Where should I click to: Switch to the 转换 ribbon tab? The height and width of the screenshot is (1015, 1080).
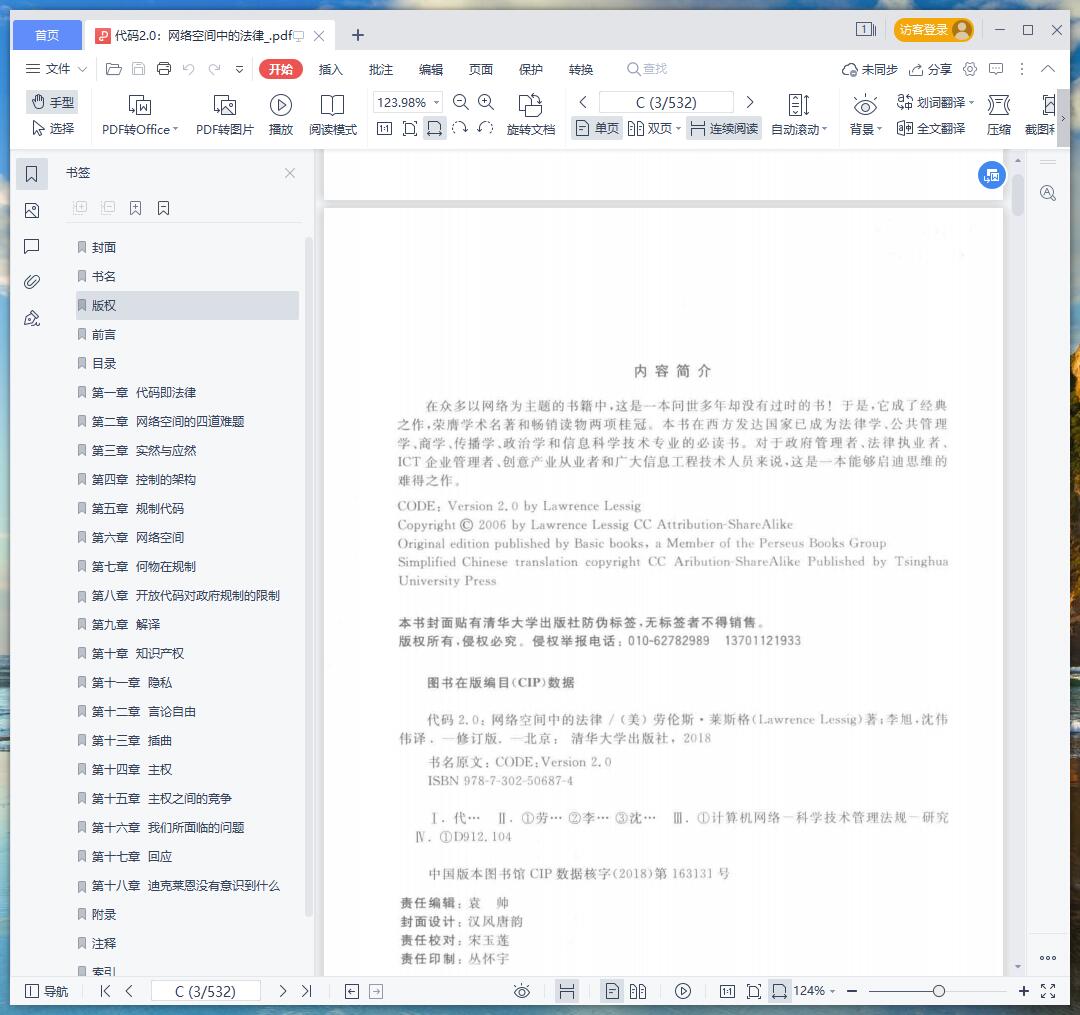point(581,70)
